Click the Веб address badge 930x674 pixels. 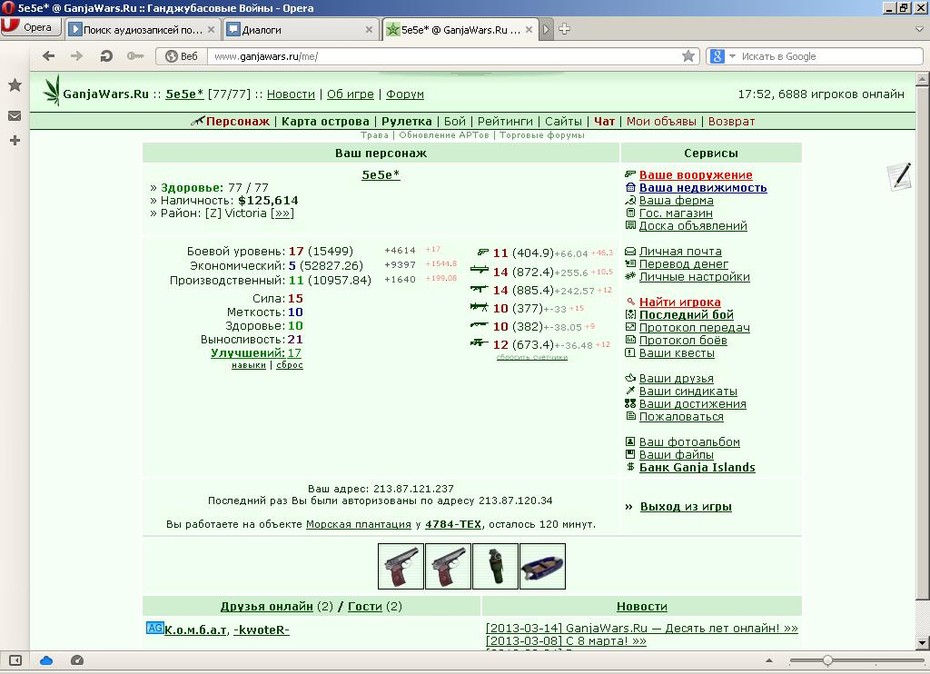click(x=181, y=56)
